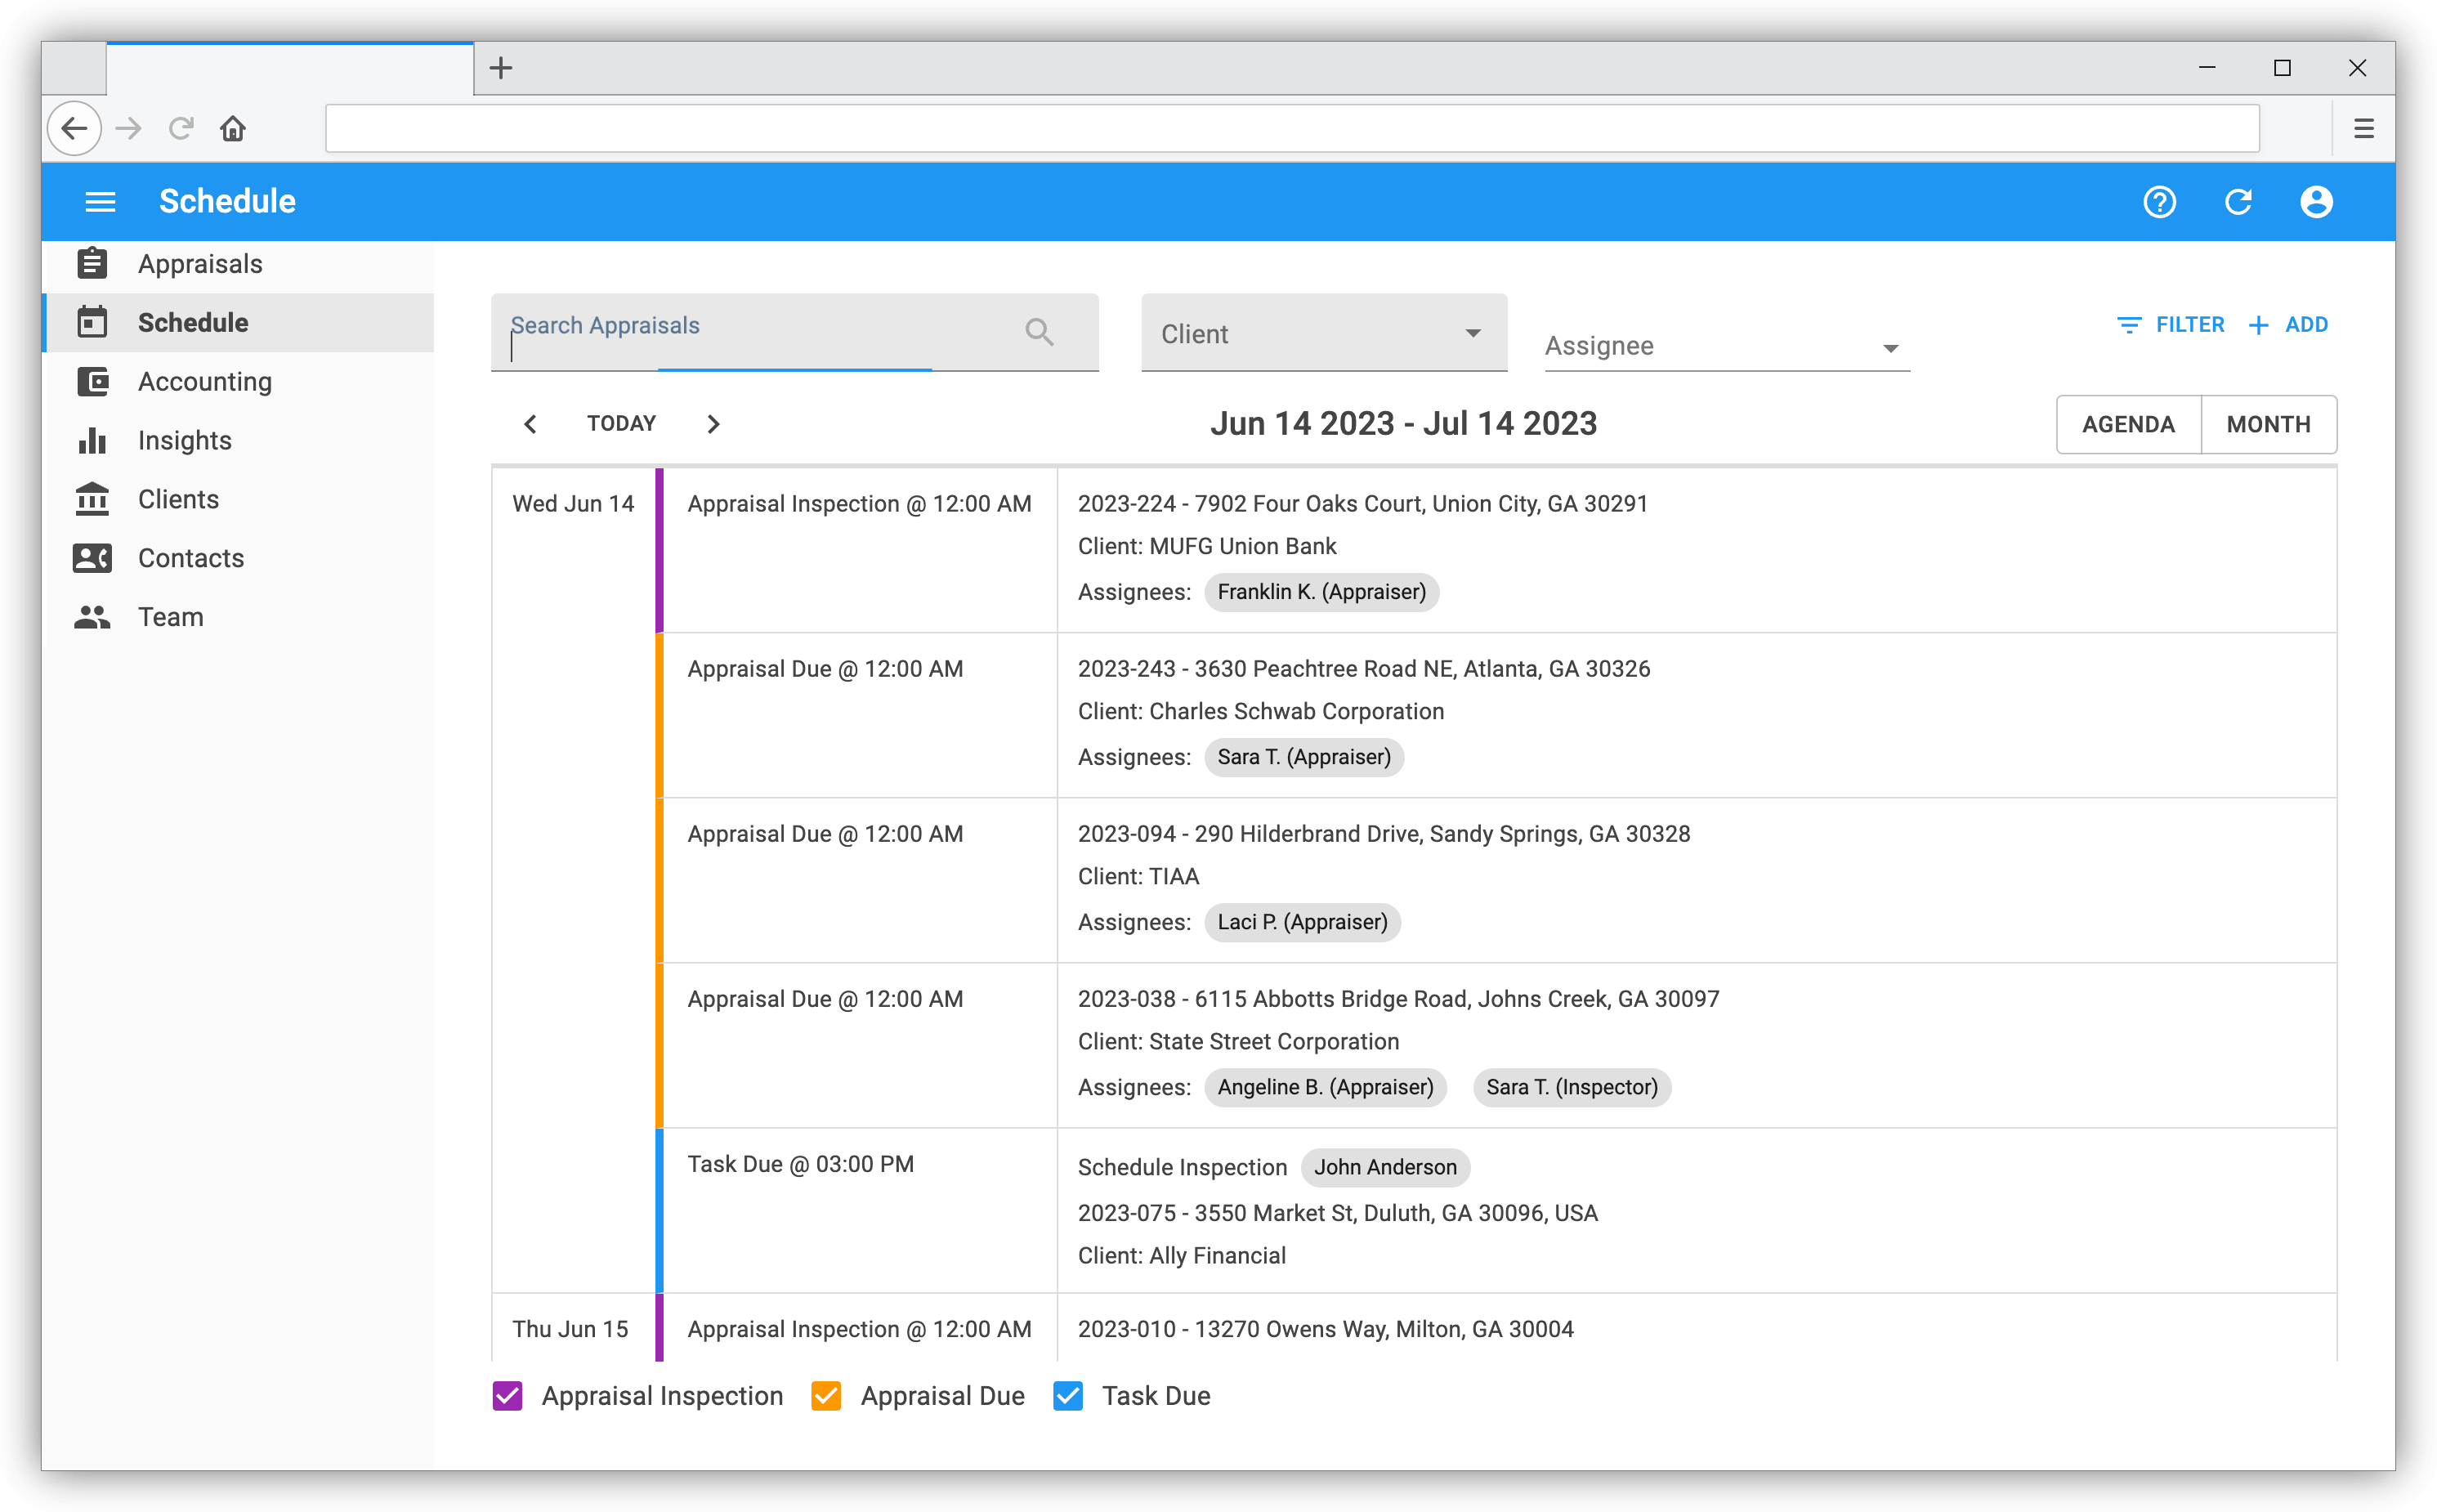
Task: Select the Schedule calendar icon
Action: (x=92, y=322)
